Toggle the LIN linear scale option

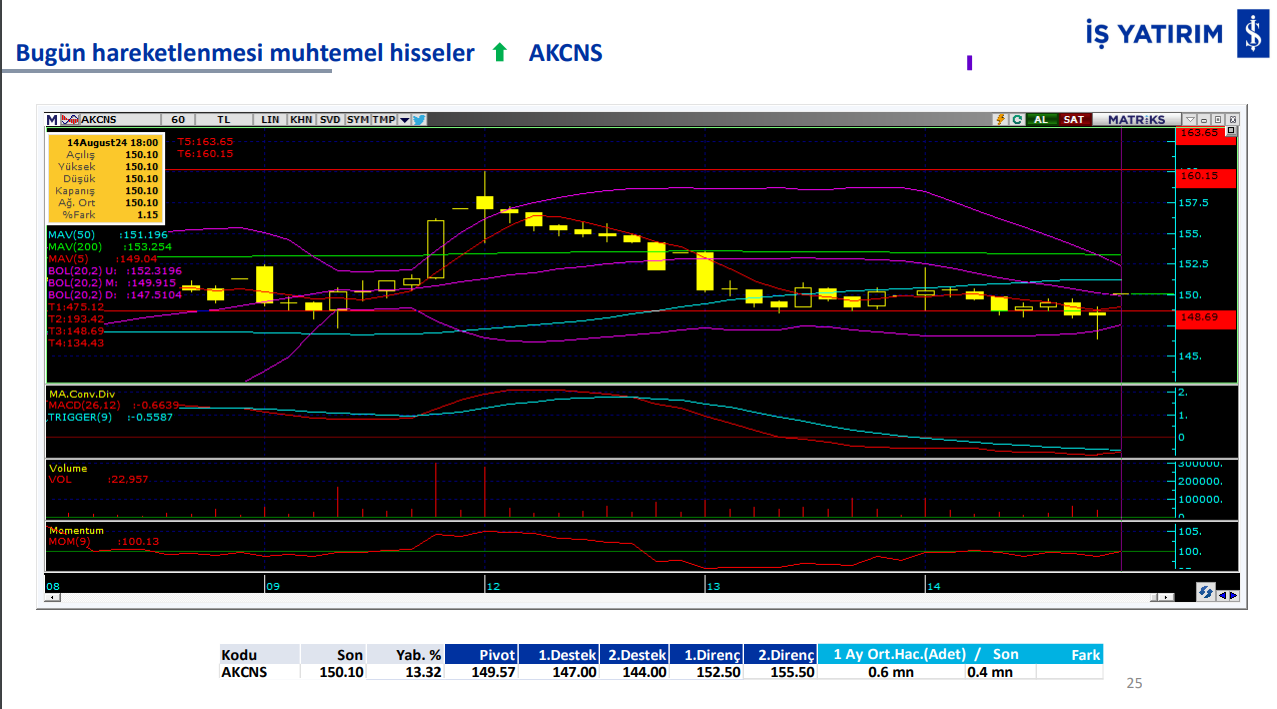click(270, 119)
